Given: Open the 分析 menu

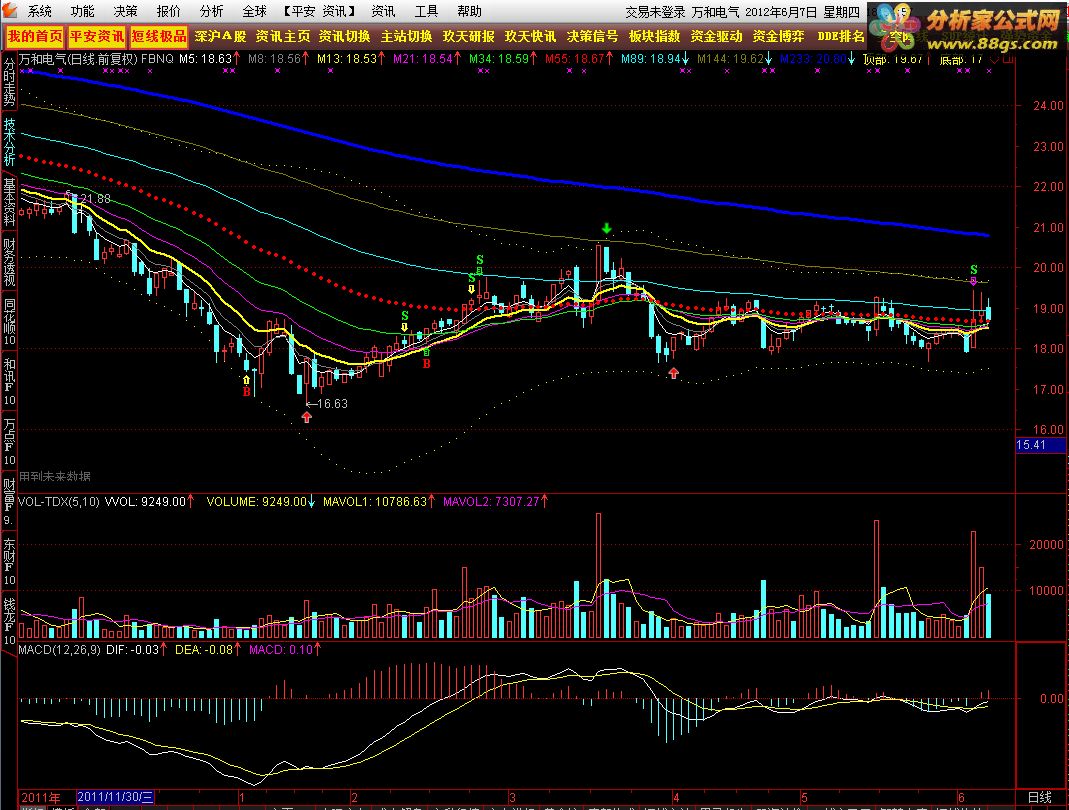Looking at the screenshot, I should [211, 12].
